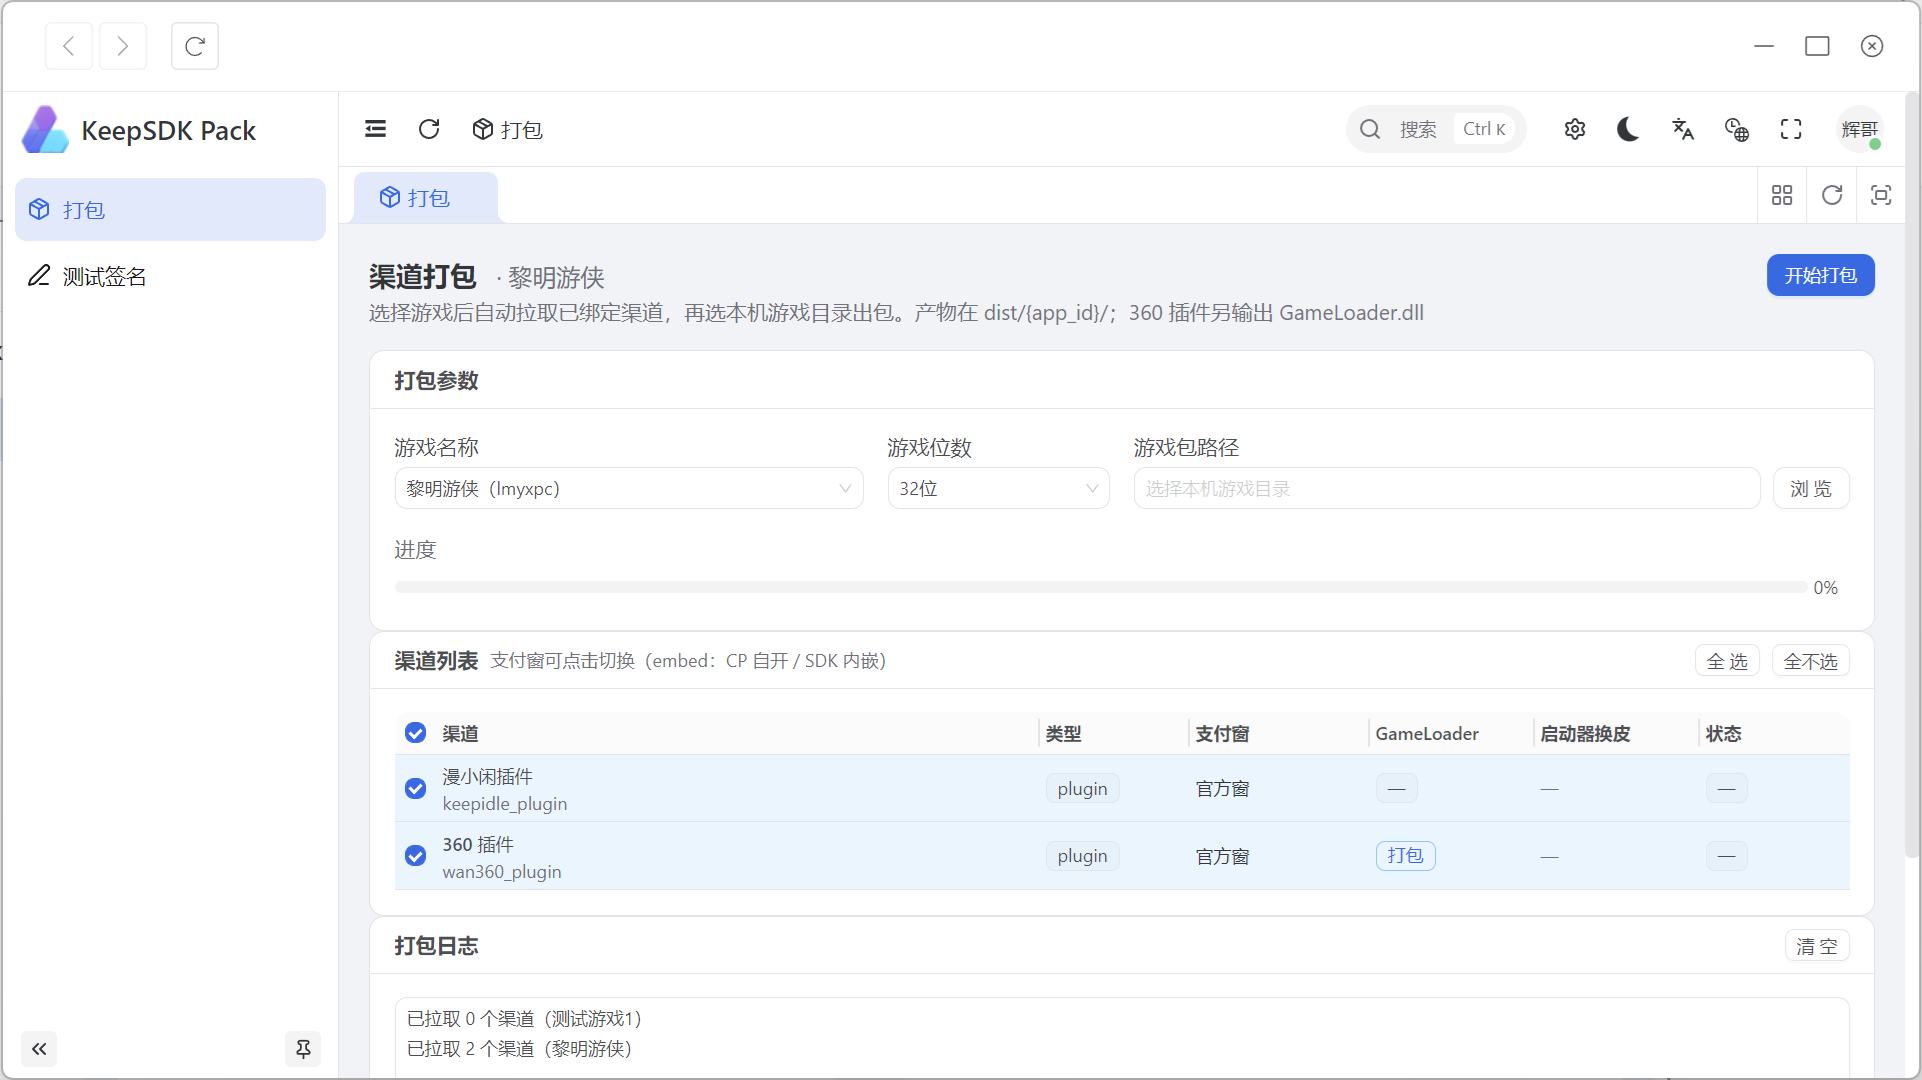Screen dimensions: 1922x1080
Task: Toggle the 打包 GameLoader tag for 360 插件
Action: point(1405,856)
